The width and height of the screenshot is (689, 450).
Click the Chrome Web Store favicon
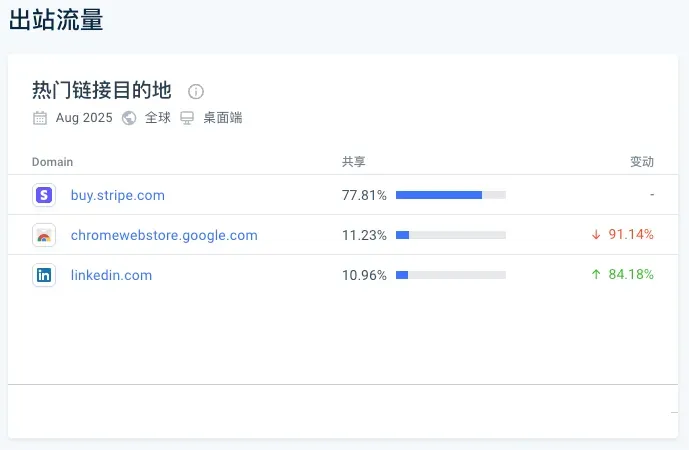44,235
